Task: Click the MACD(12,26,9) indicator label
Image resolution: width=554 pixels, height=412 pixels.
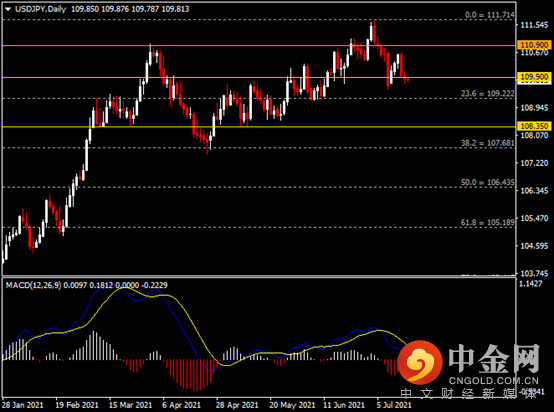Action: click(33, 285)
